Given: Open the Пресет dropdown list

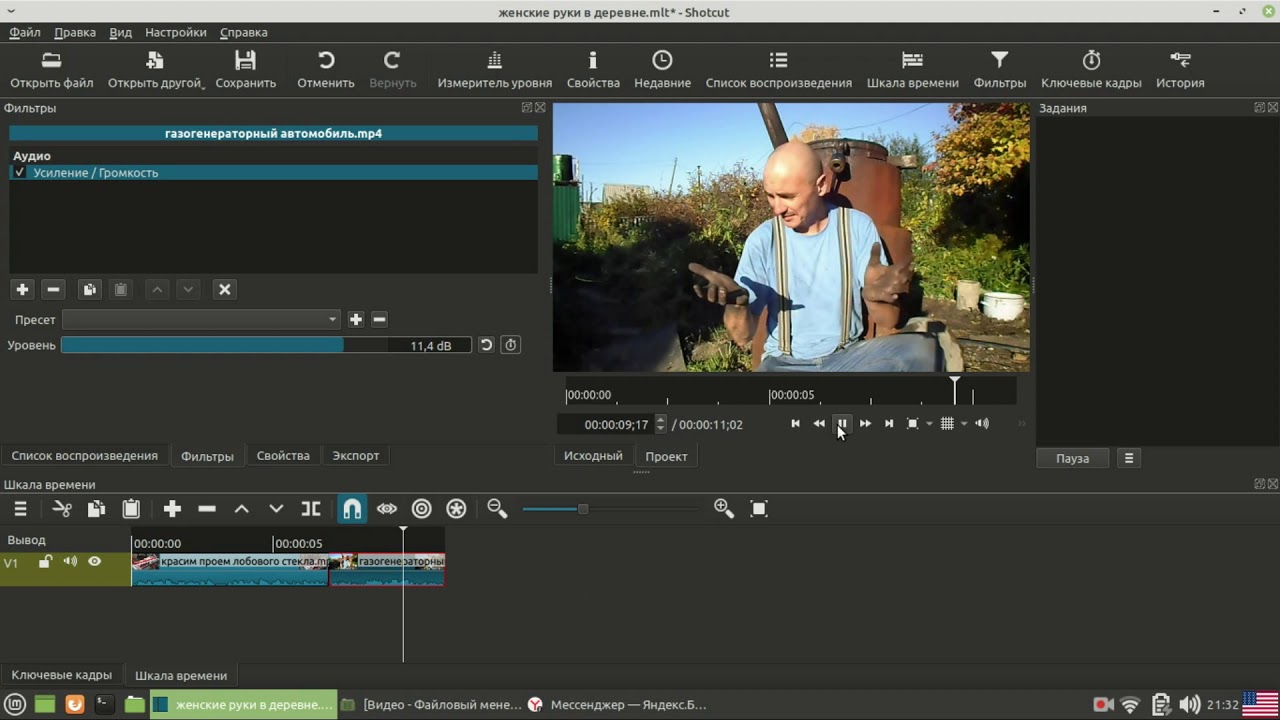Looking at the screenshot, I should coord(202,319).
